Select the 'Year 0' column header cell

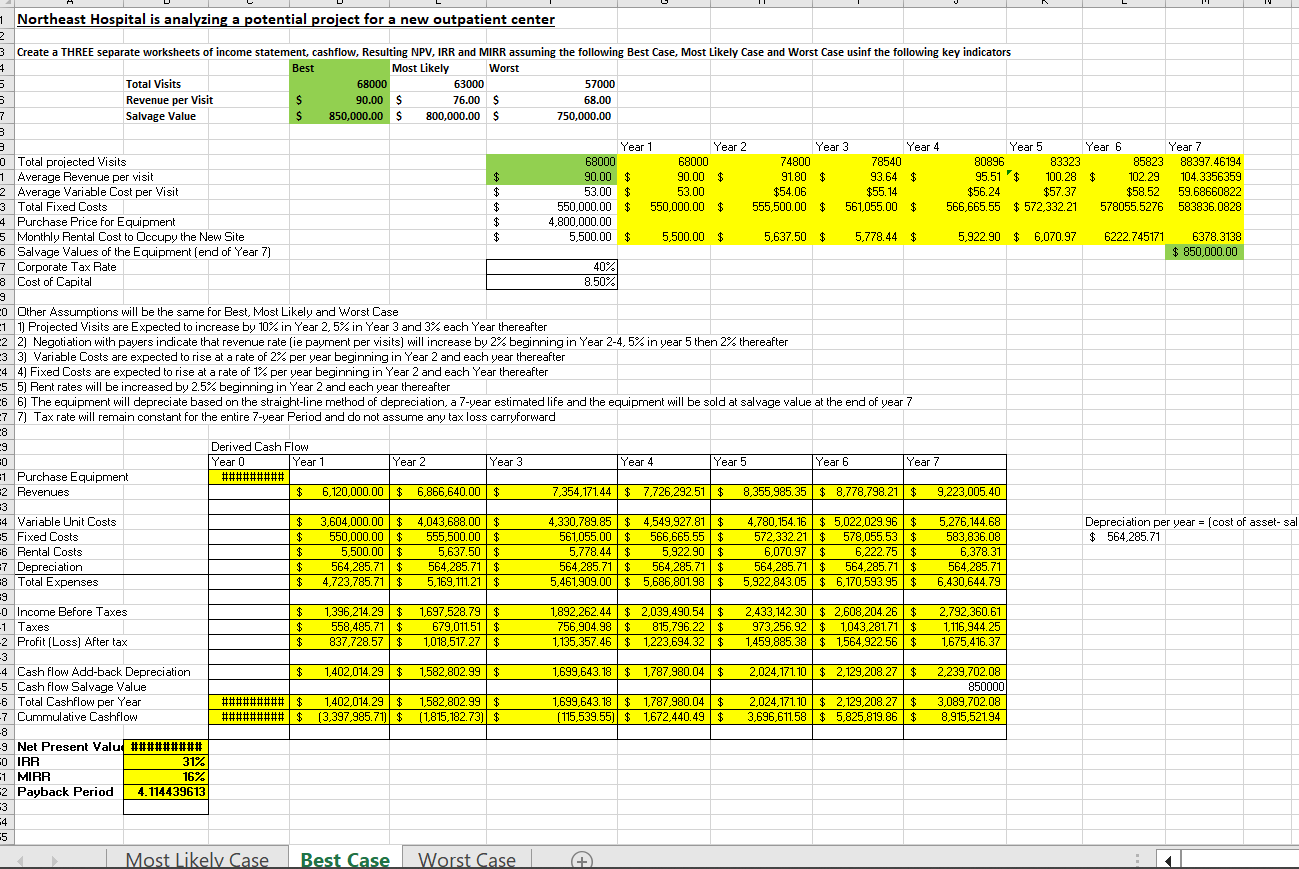pos(249,462)
